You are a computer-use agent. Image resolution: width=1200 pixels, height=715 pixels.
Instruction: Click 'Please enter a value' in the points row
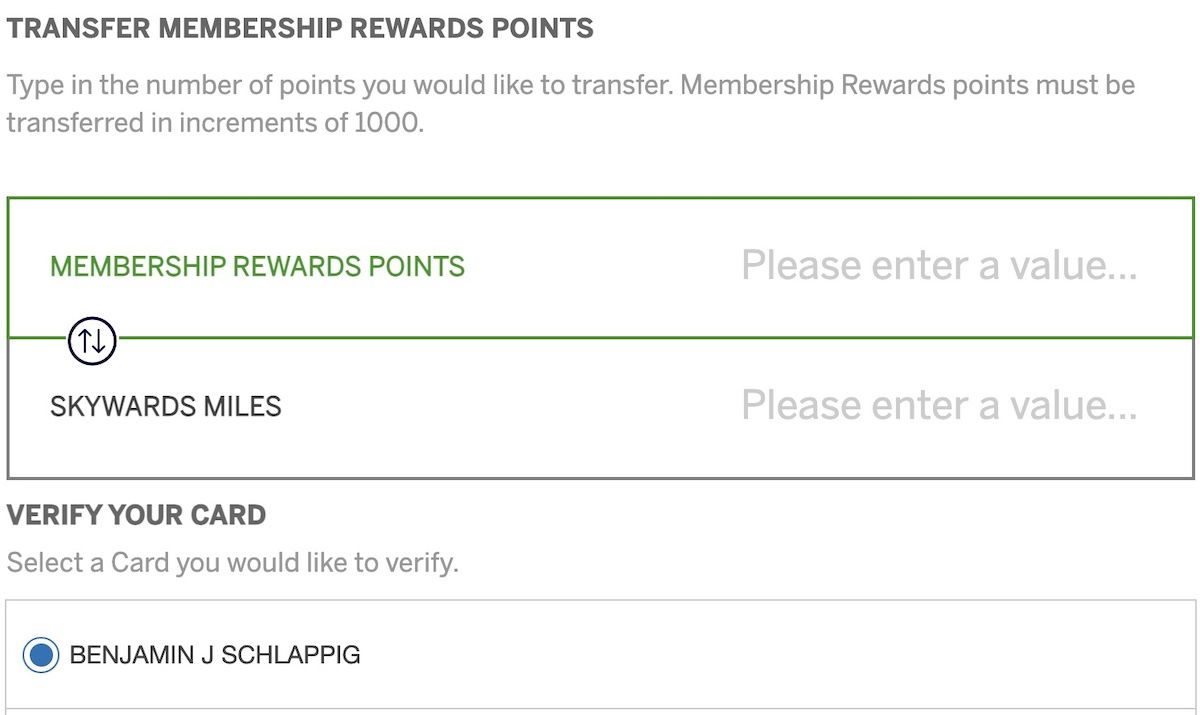coord(938,266)
